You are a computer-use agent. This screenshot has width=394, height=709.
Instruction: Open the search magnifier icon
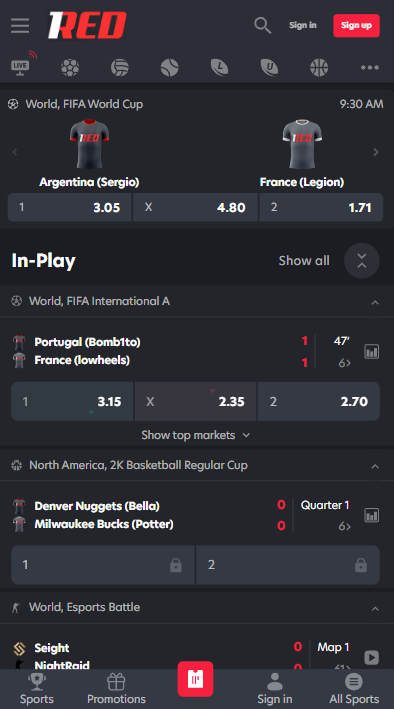coord(262,25)
